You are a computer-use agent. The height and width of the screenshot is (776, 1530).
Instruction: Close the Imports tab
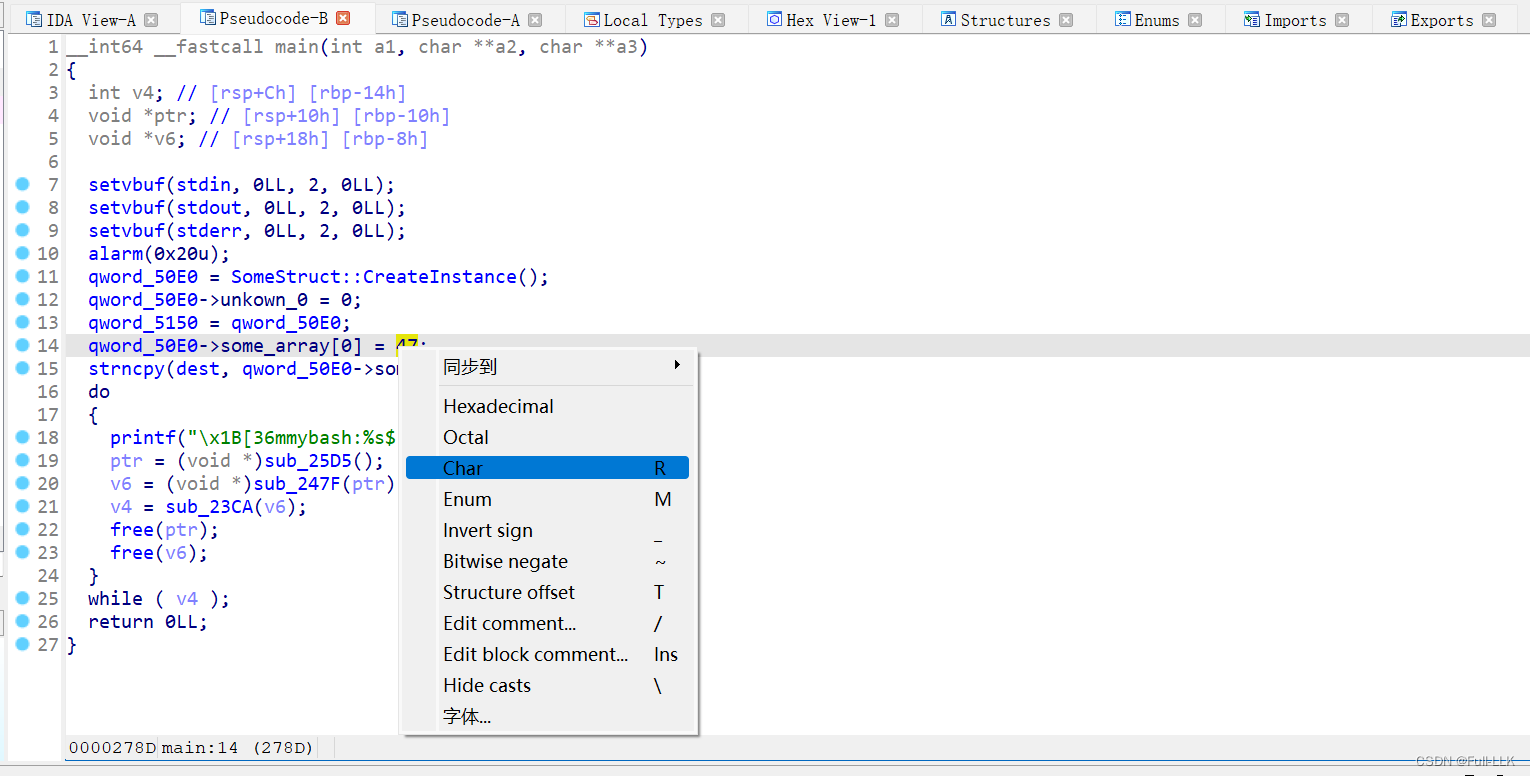click(x=1342, y=20)
